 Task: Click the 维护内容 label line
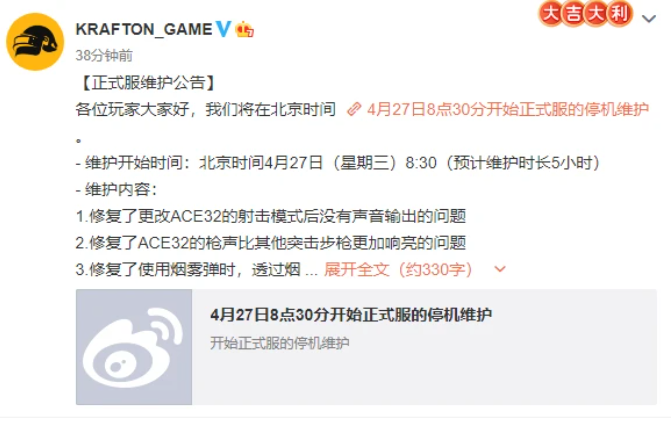116,190
